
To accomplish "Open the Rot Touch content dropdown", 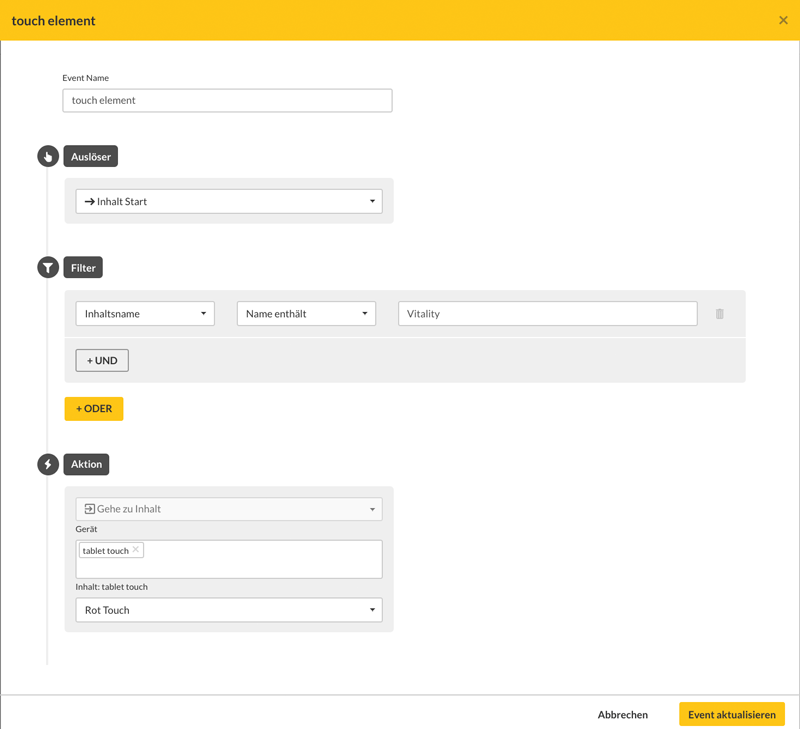I will tap(229, 610).
